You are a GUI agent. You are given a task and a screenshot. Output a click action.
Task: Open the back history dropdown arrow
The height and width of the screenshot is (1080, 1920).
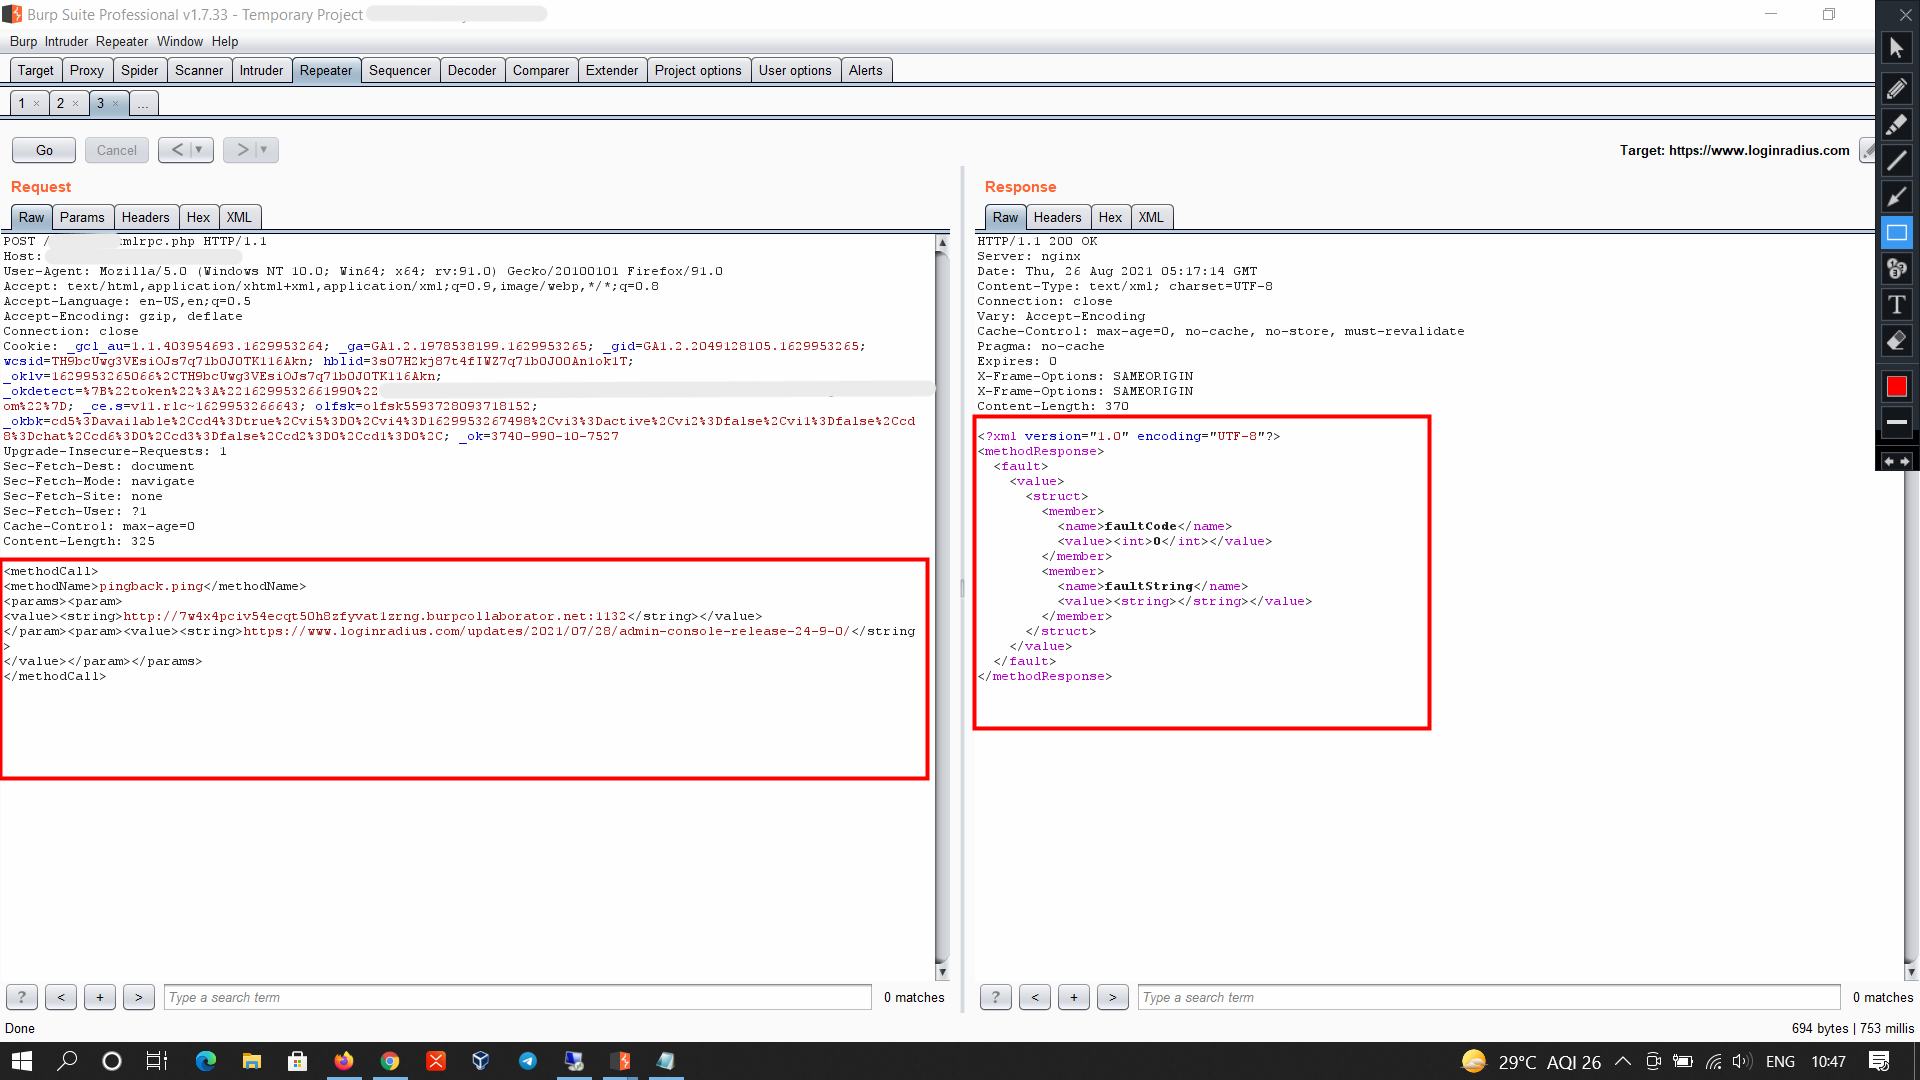(200, 150)
